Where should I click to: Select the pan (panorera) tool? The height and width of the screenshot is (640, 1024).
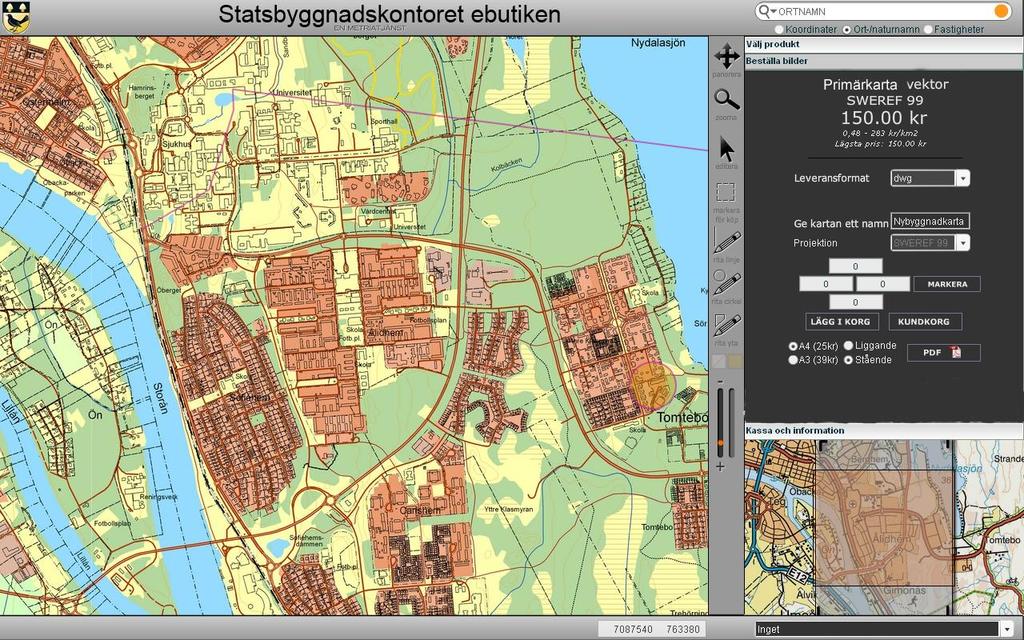click(x=726, y=56)
